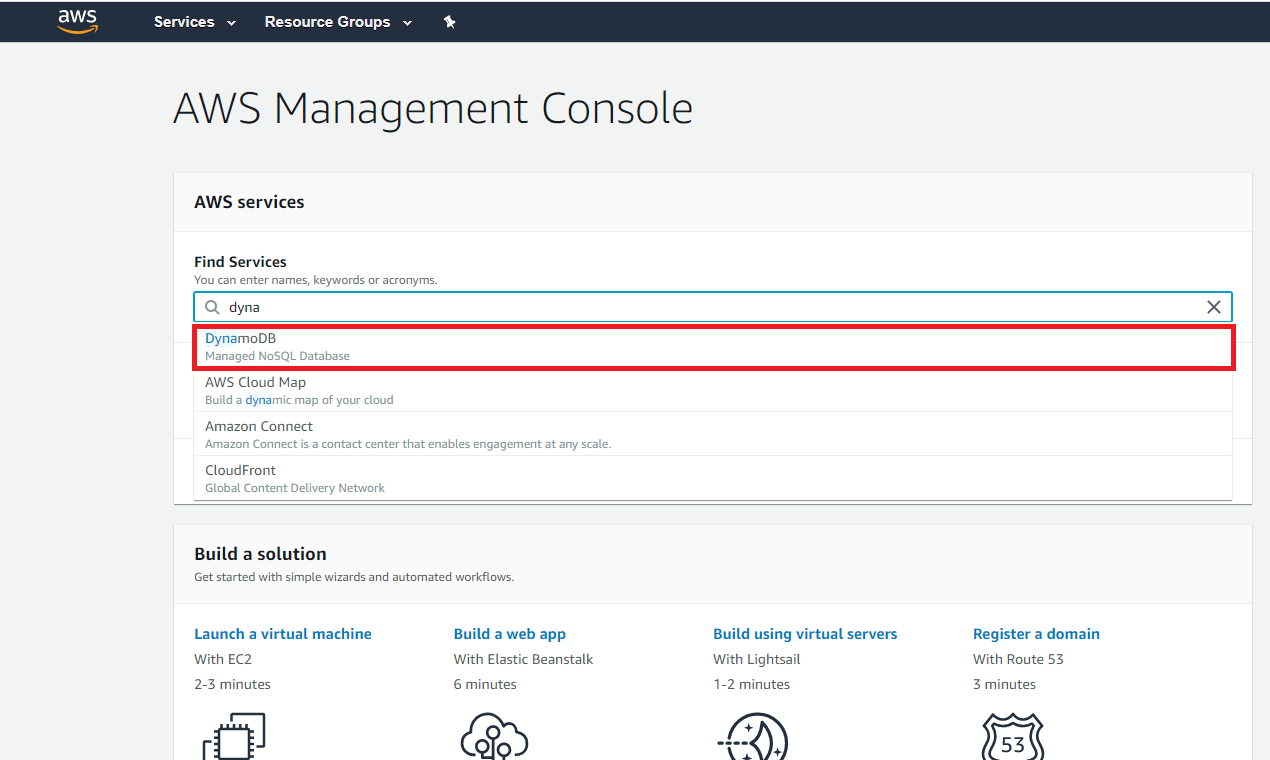This screenshot has width=1270, height=760.
Task: Open Launch a virtual machine link
Action: [283, 634]
